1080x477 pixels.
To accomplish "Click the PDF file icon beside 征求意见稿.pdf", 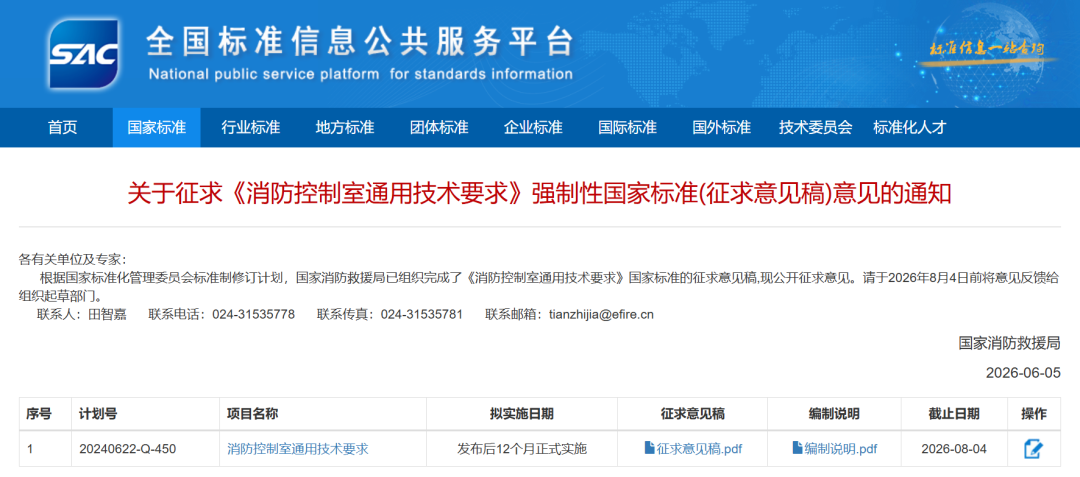I will [x=649, y=448].
